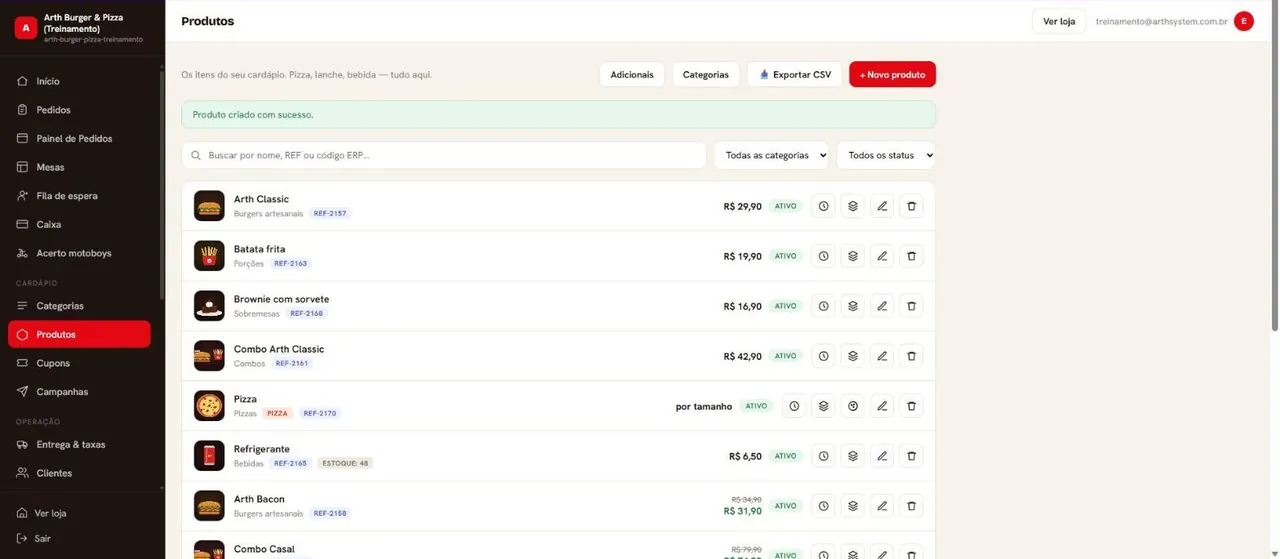Screen dimensions: 1280x559
Task: Open Fila de espera menu item
Action: point(79,196)
